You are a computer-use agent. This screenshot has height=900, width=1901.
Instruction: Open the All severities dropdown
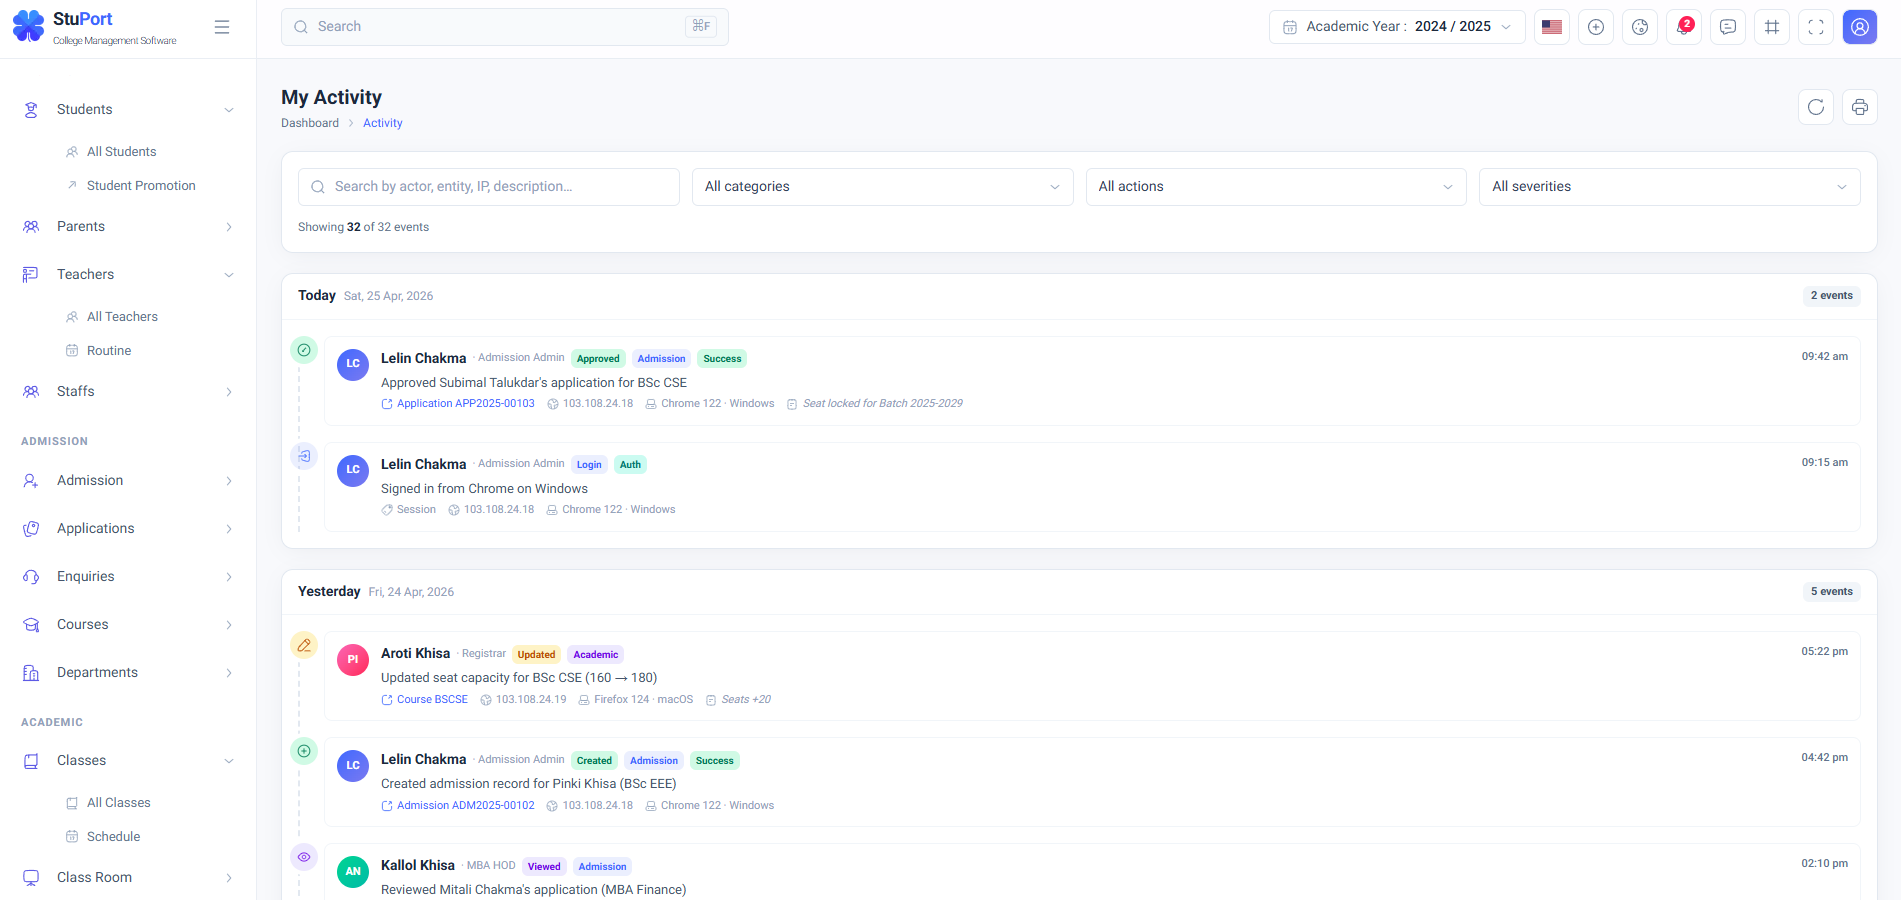[x=1669, y=187]
